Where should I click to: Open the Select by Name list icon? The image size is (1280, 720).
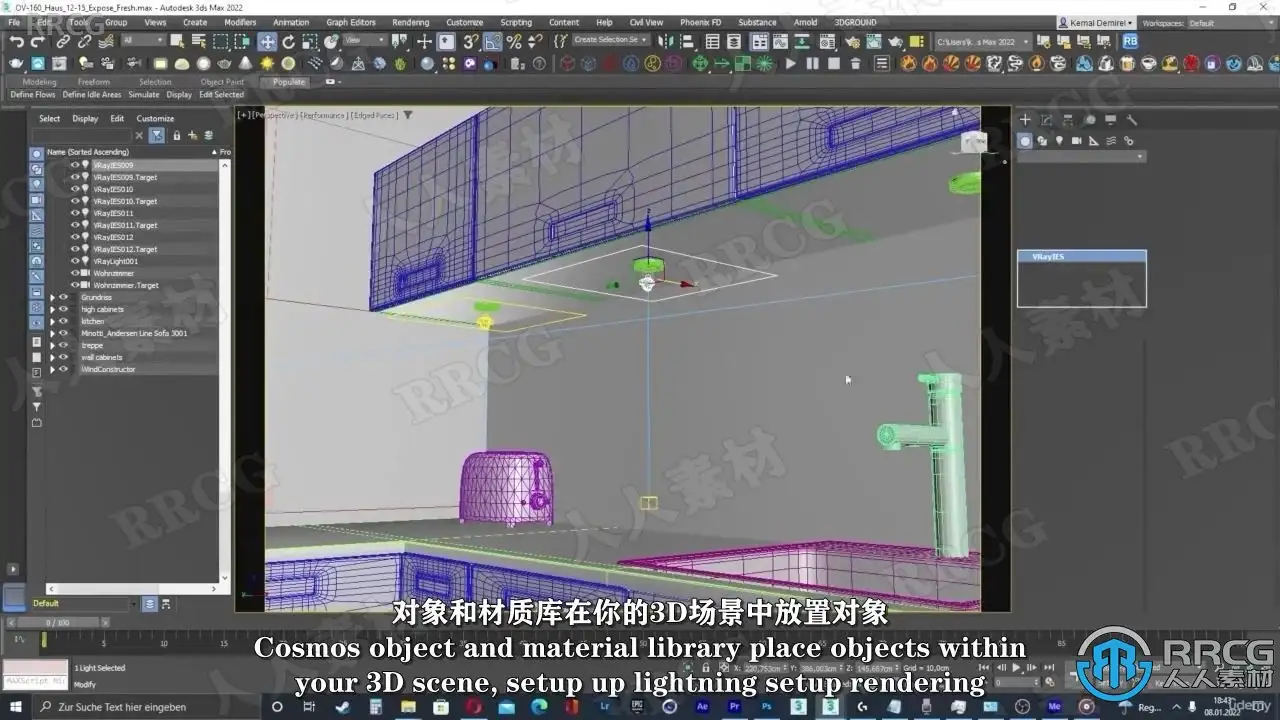[198, 42]
